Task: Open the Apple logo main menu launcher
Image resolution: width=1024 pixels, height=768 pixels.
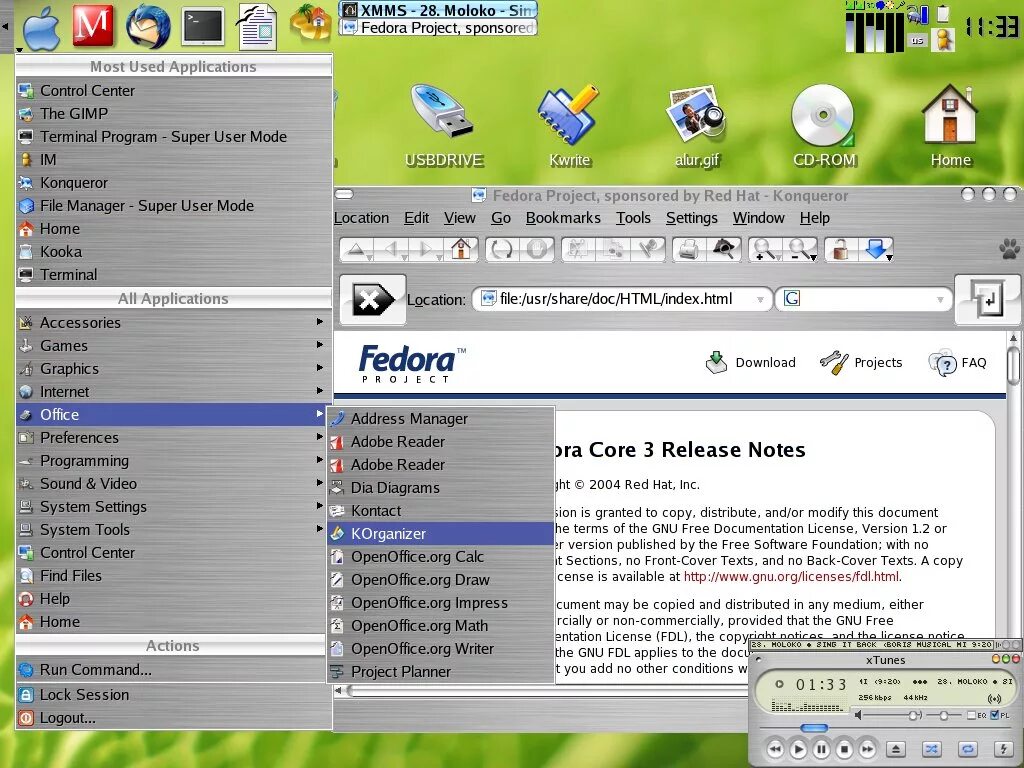Action: click(x=41, y=27)
